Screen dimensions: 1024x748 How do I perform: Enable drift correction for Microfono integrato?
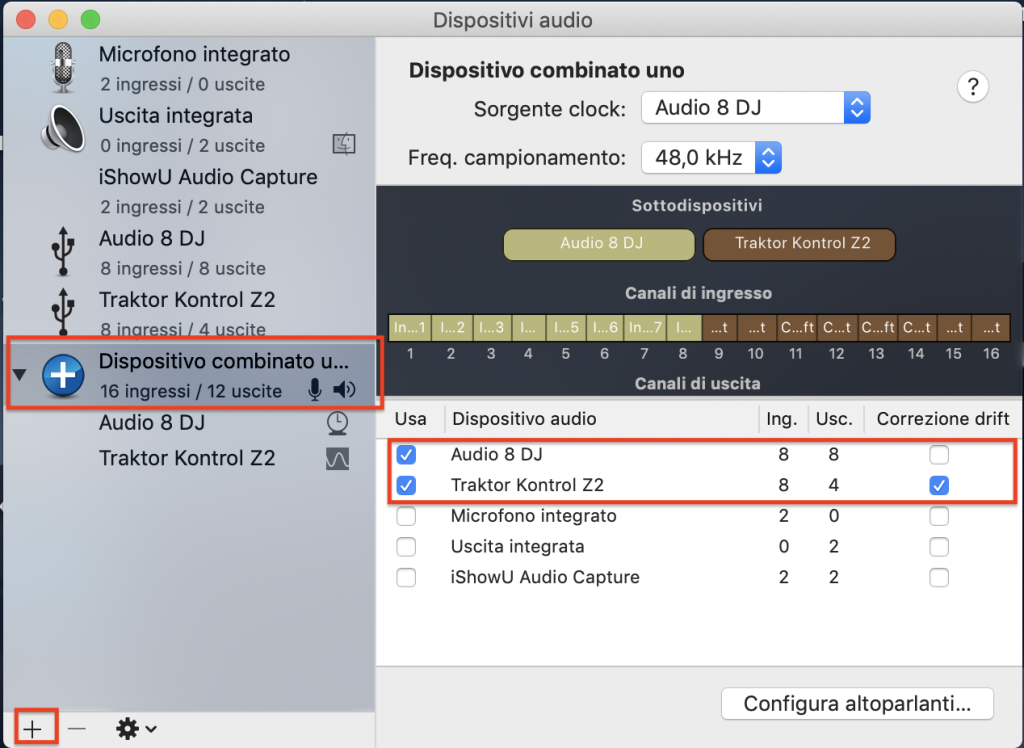(x=939, y=516)
